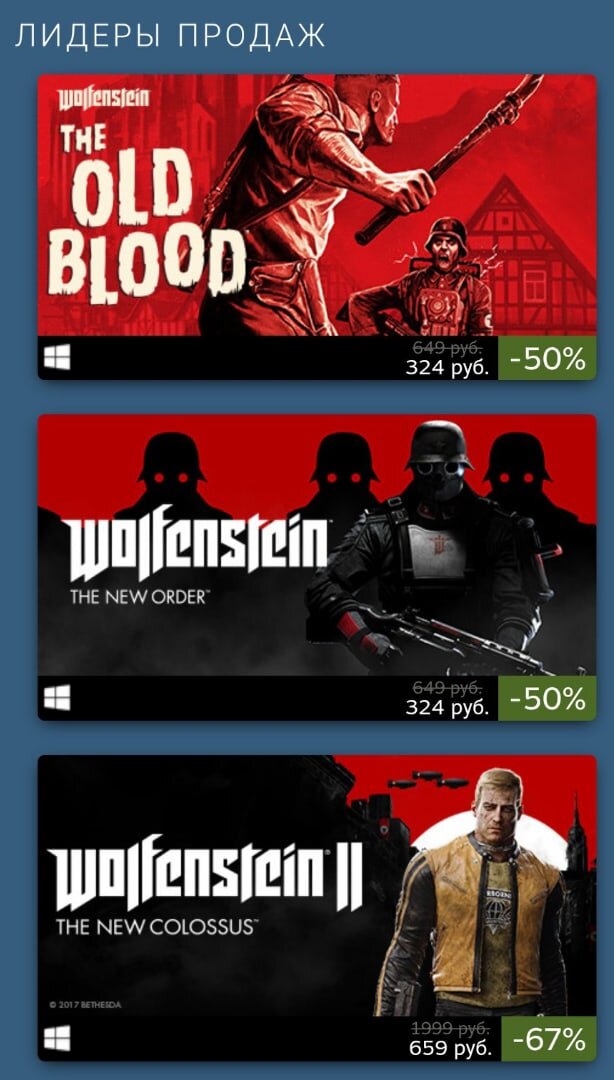Image resolution: width=614 pixels, height=1080 pixels.
Task: Click struck-through 649 руб. on The New Order
Action: click(448, 688)
